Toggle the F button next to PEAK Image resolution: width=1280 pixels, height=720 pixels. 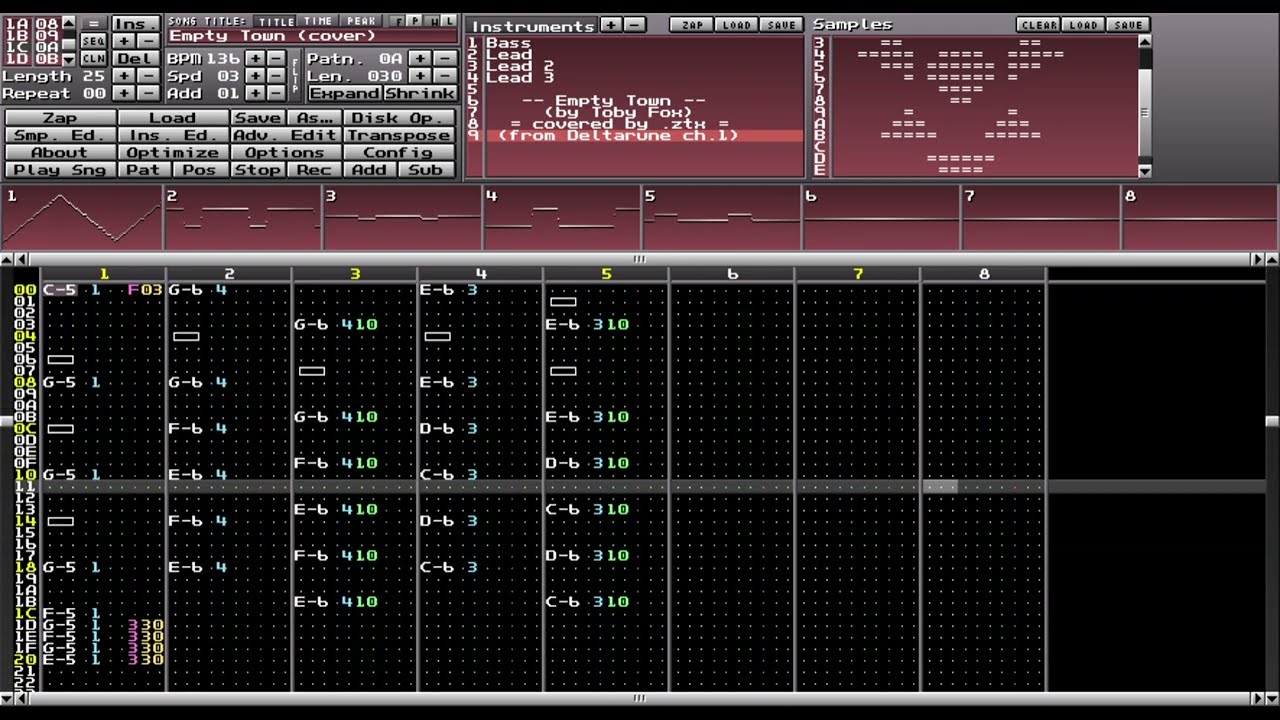click(398, 21)
